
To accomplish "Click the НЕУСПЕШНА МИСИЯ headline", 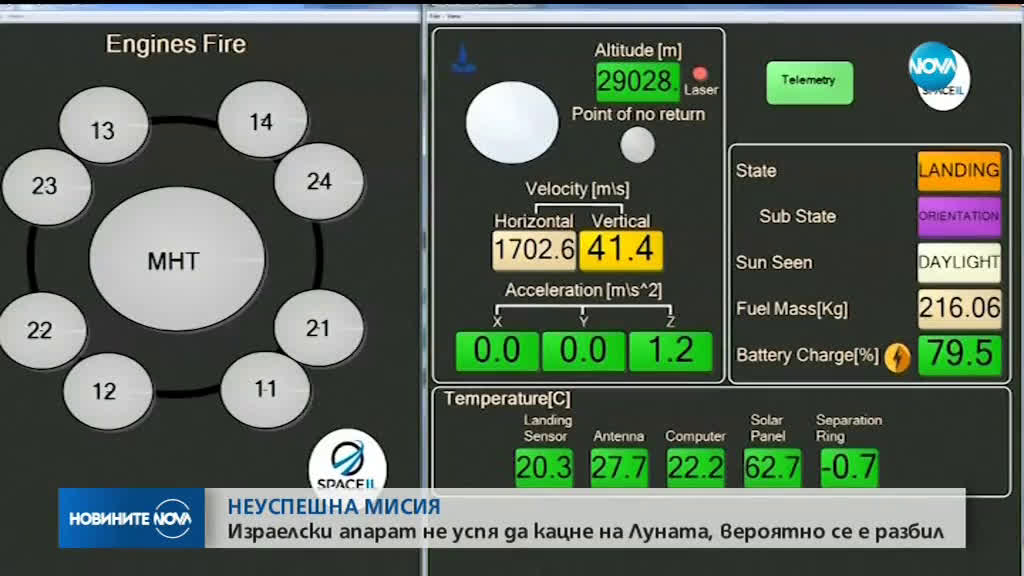I will tap(334, 506).
